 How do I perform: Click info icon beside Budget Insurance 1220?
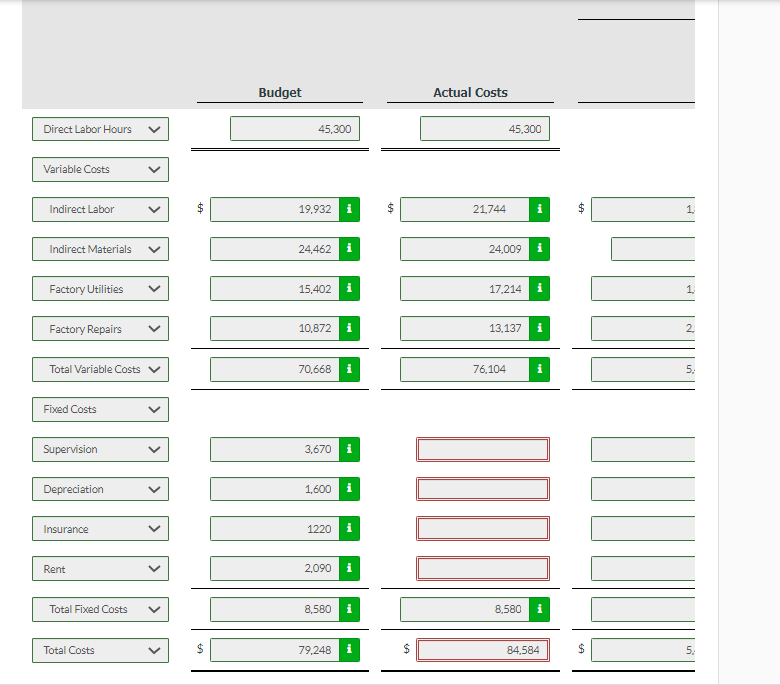349,528
